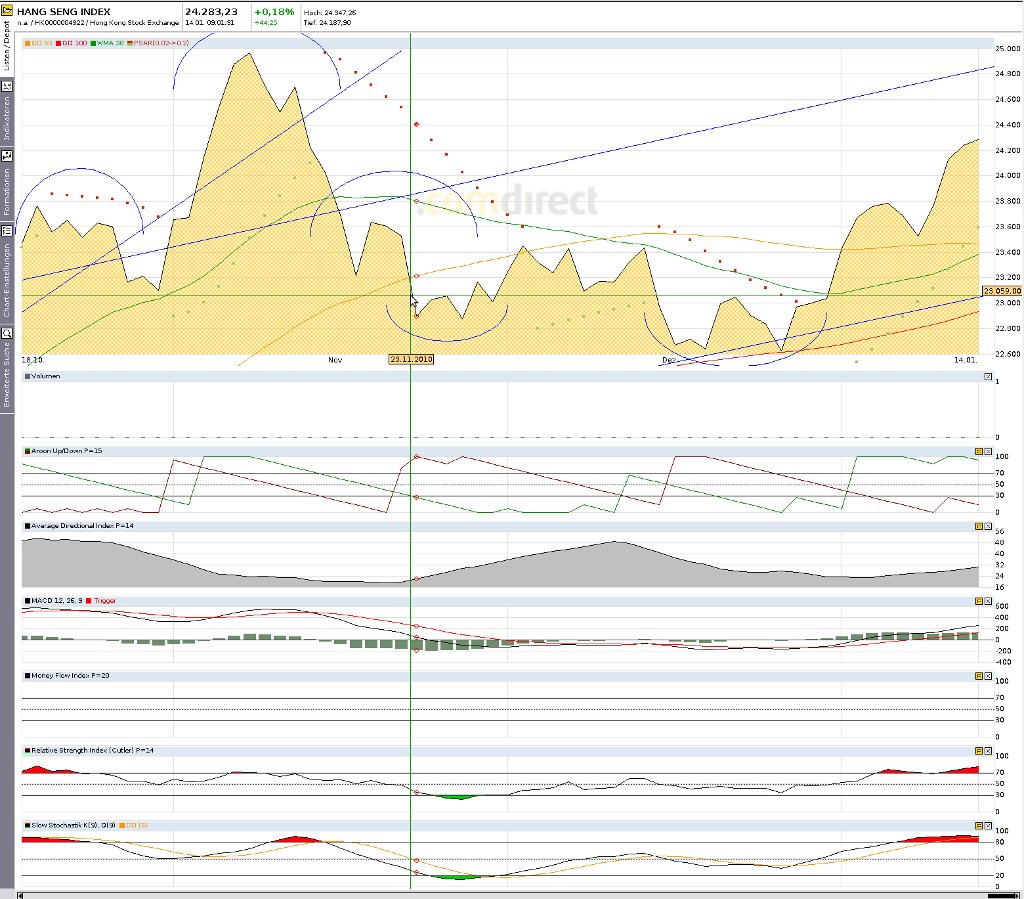Toggle the GD 50 legend entry
The image size is (1024, 899).
coord(41,43)
